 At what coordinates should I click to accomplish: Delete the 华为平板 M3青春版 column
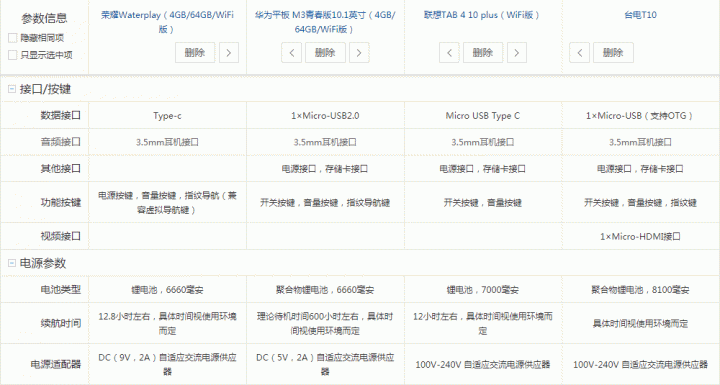point(325,53)
